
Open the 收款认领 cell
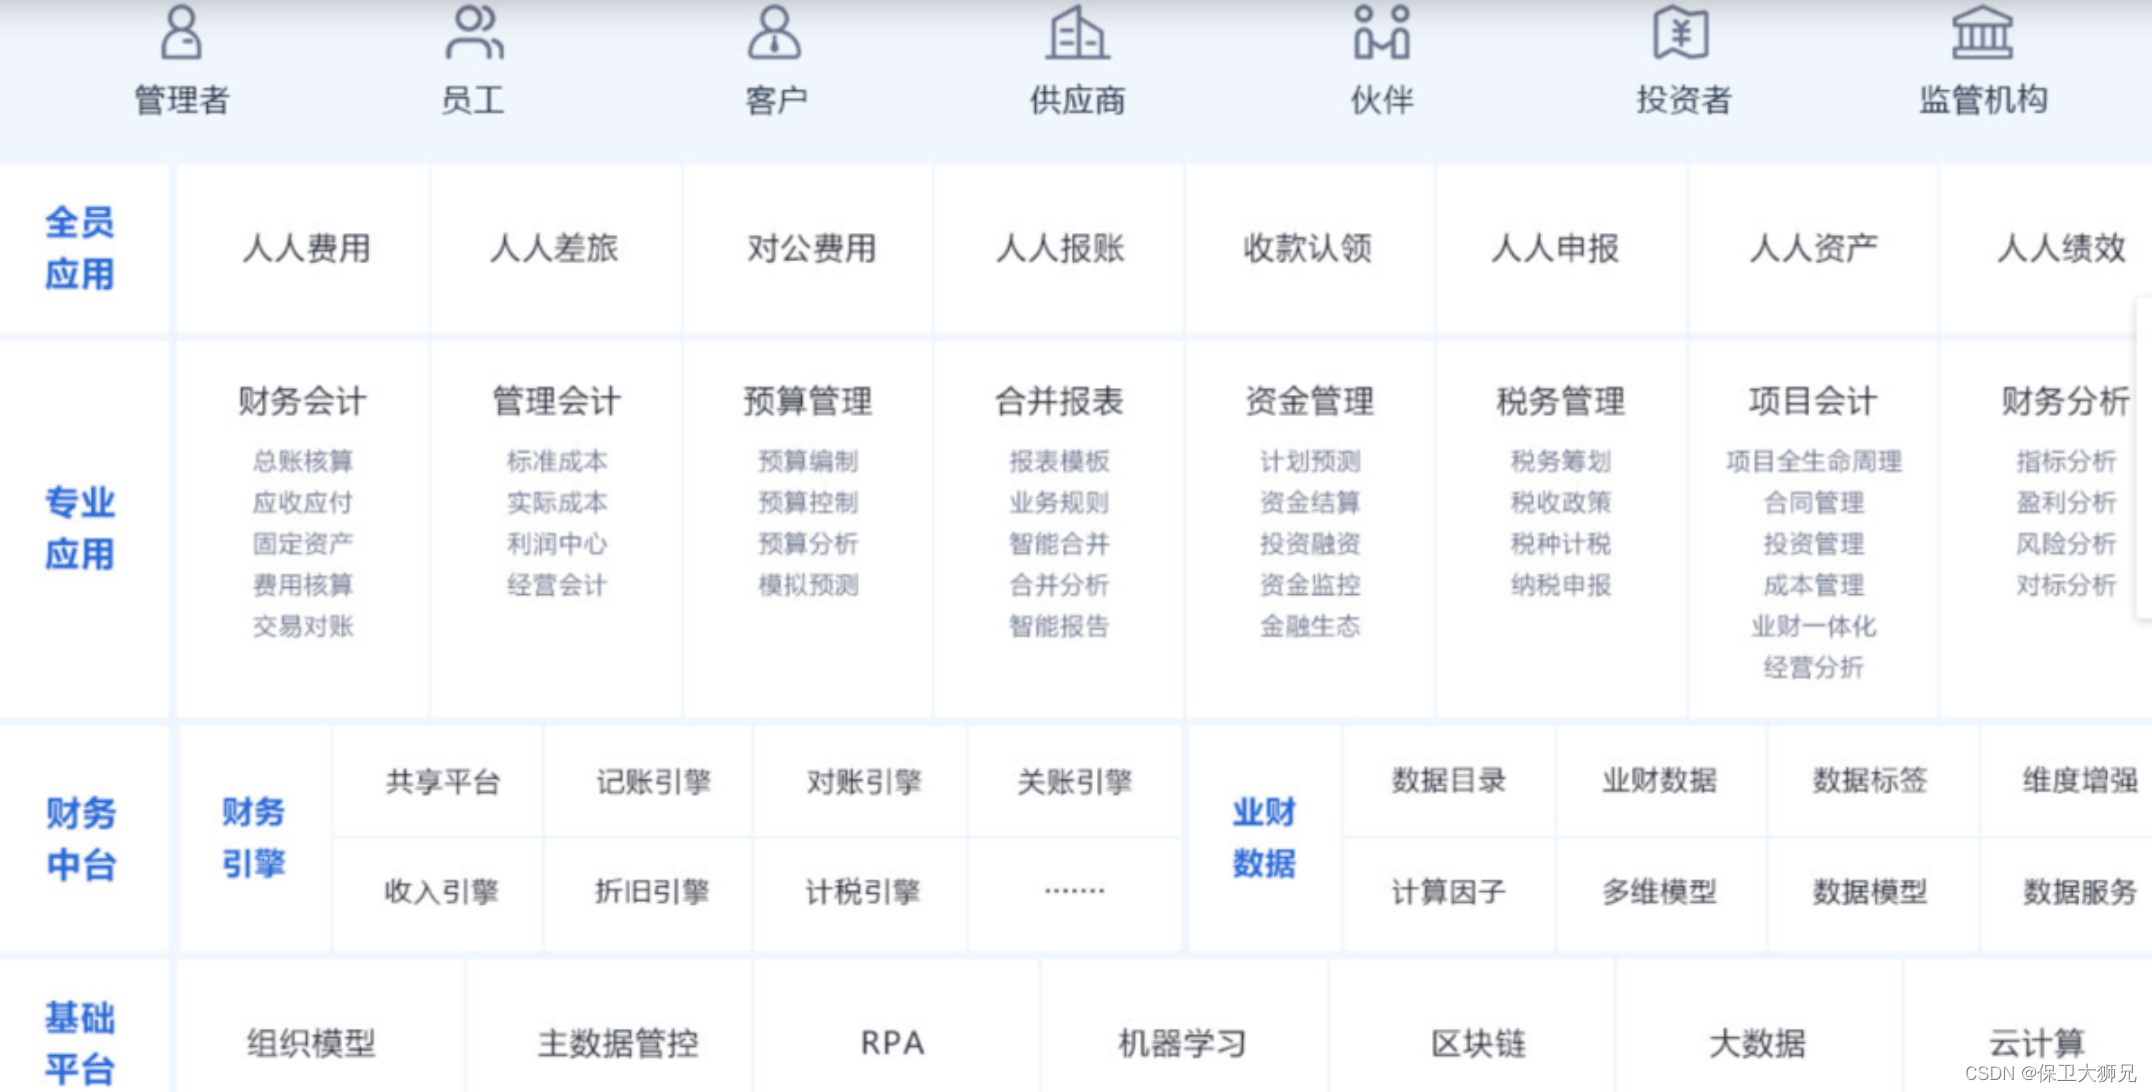tap(1308, 248)
